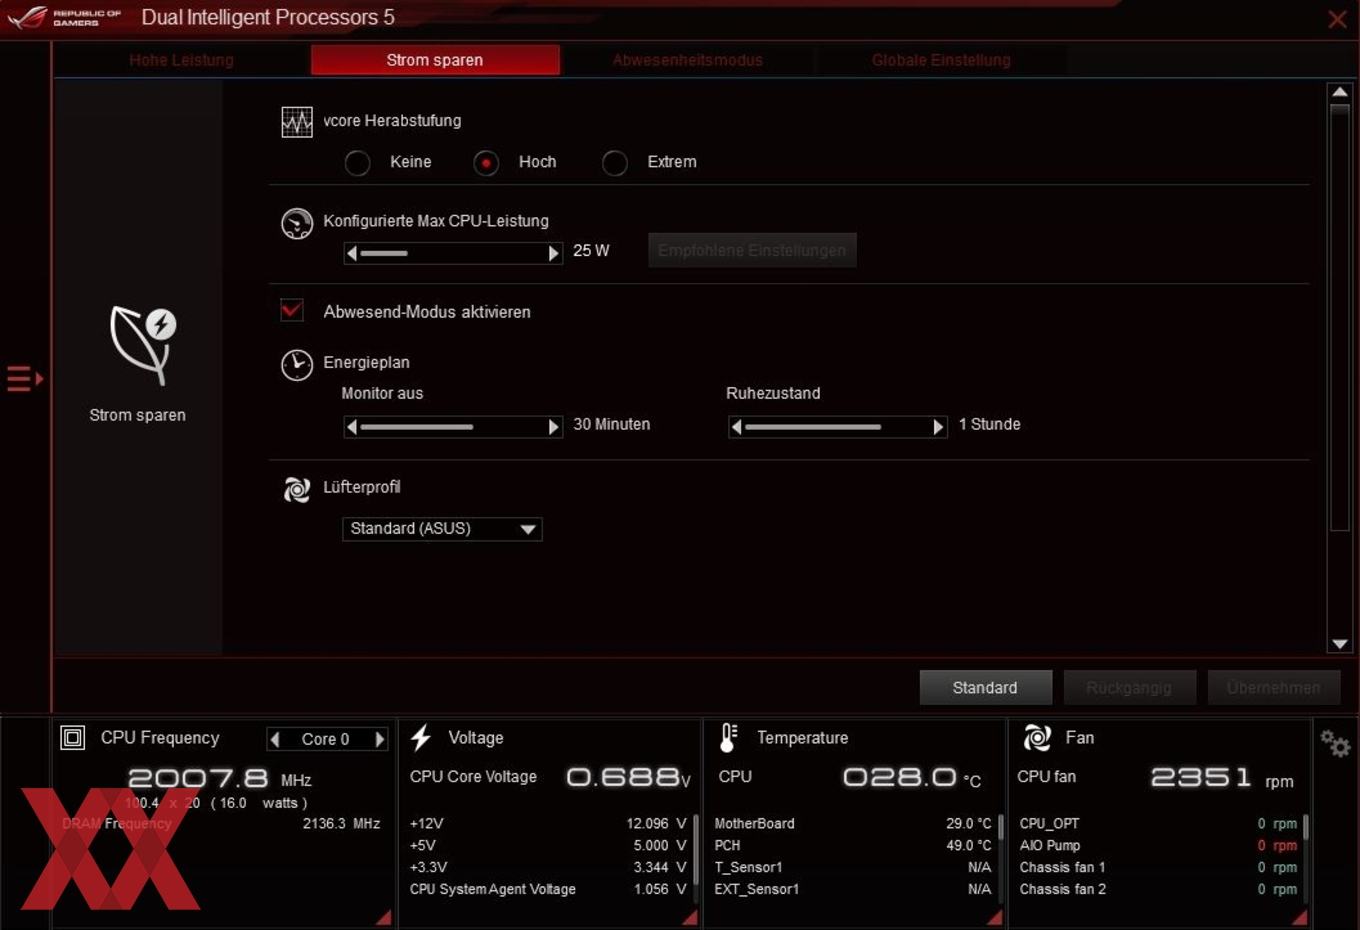The height and width of the screenshot is (930, 1360).
Task: Select Extrem vcore downgrade option
Action: point(615,163)
